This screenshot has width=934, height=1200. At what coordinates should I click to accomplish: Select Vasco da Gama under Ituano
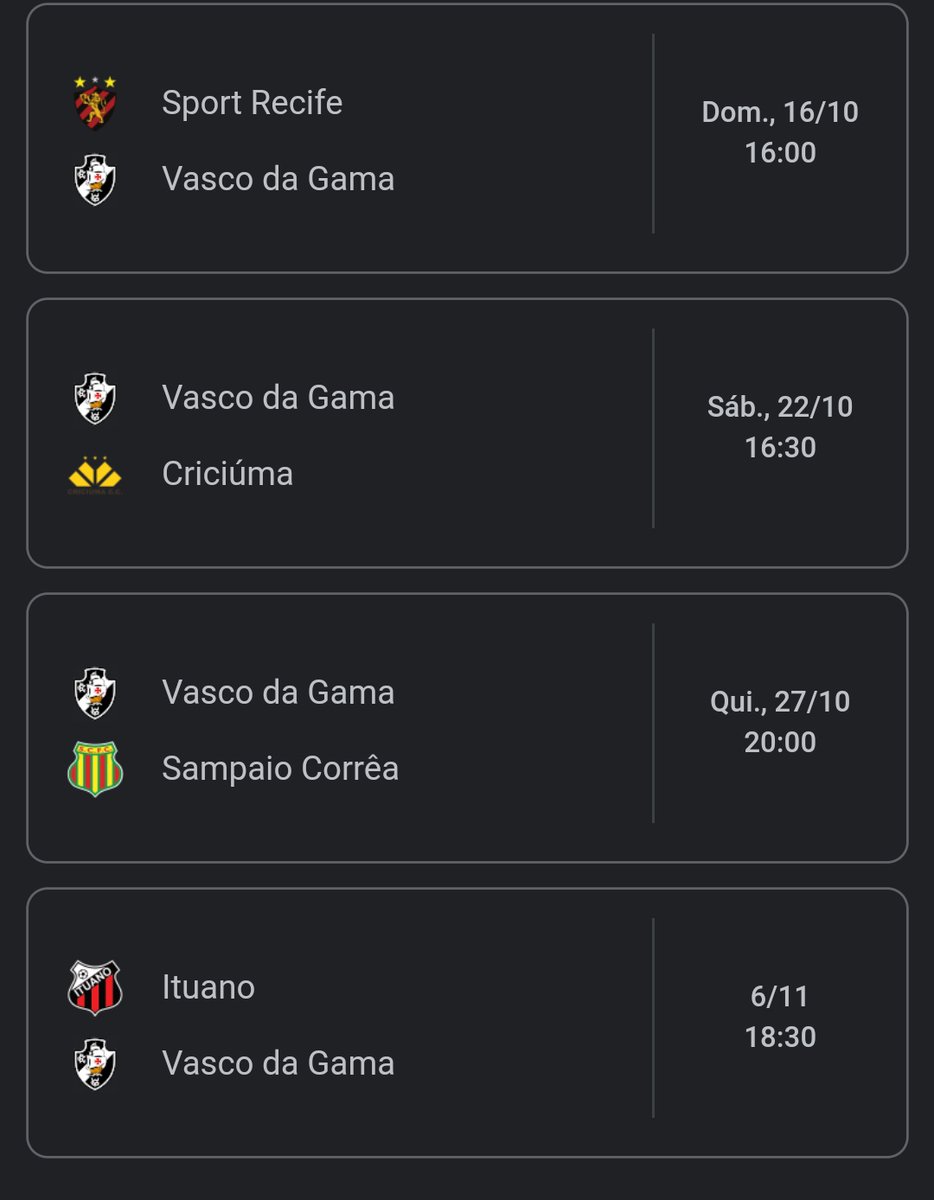pyautogui.click(x=278, y=1064)
